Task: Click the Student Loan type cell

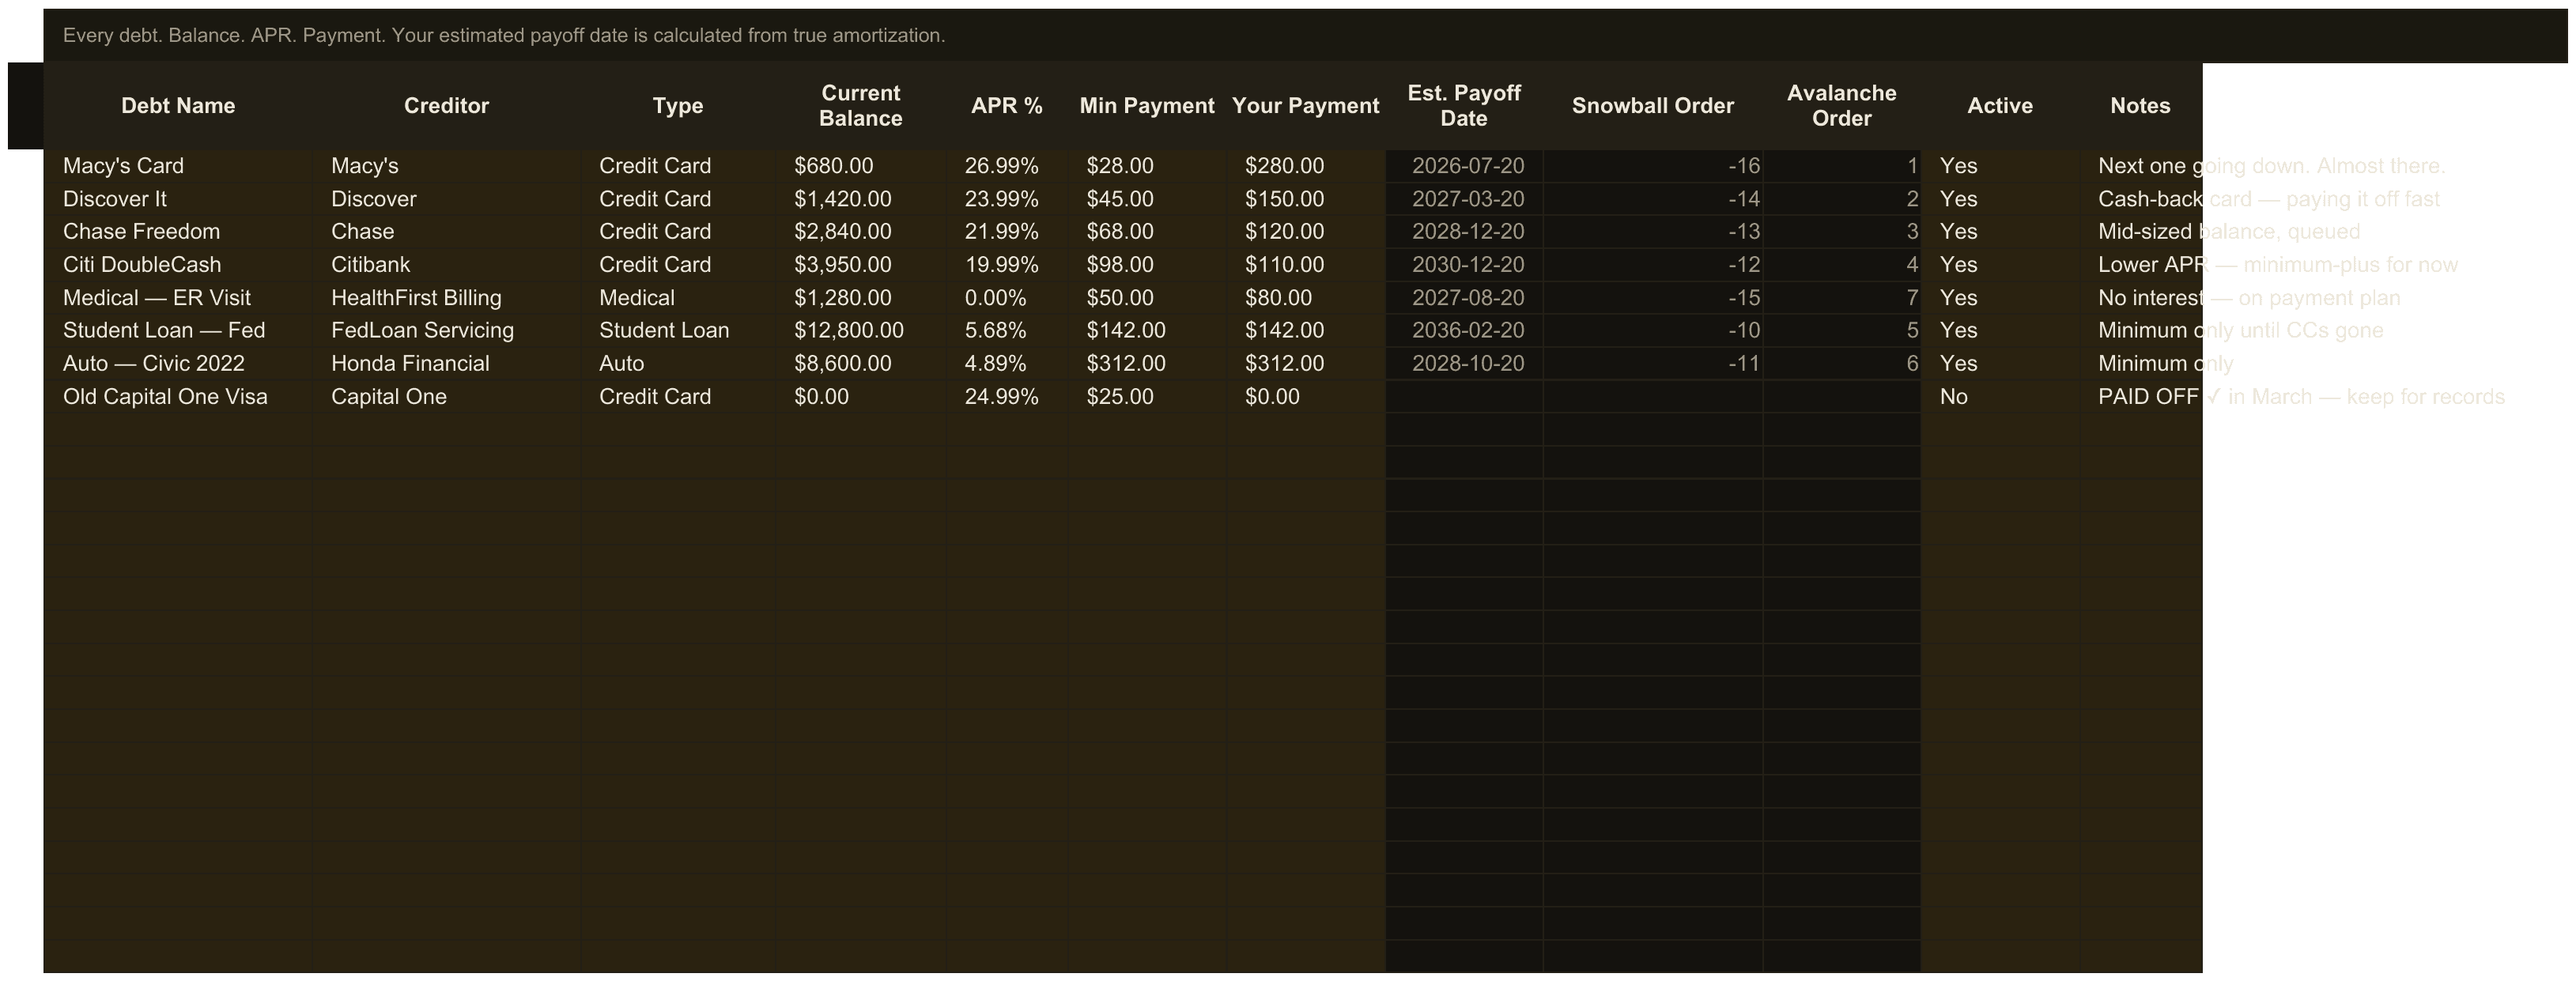Action: click(x=678, y=331)
